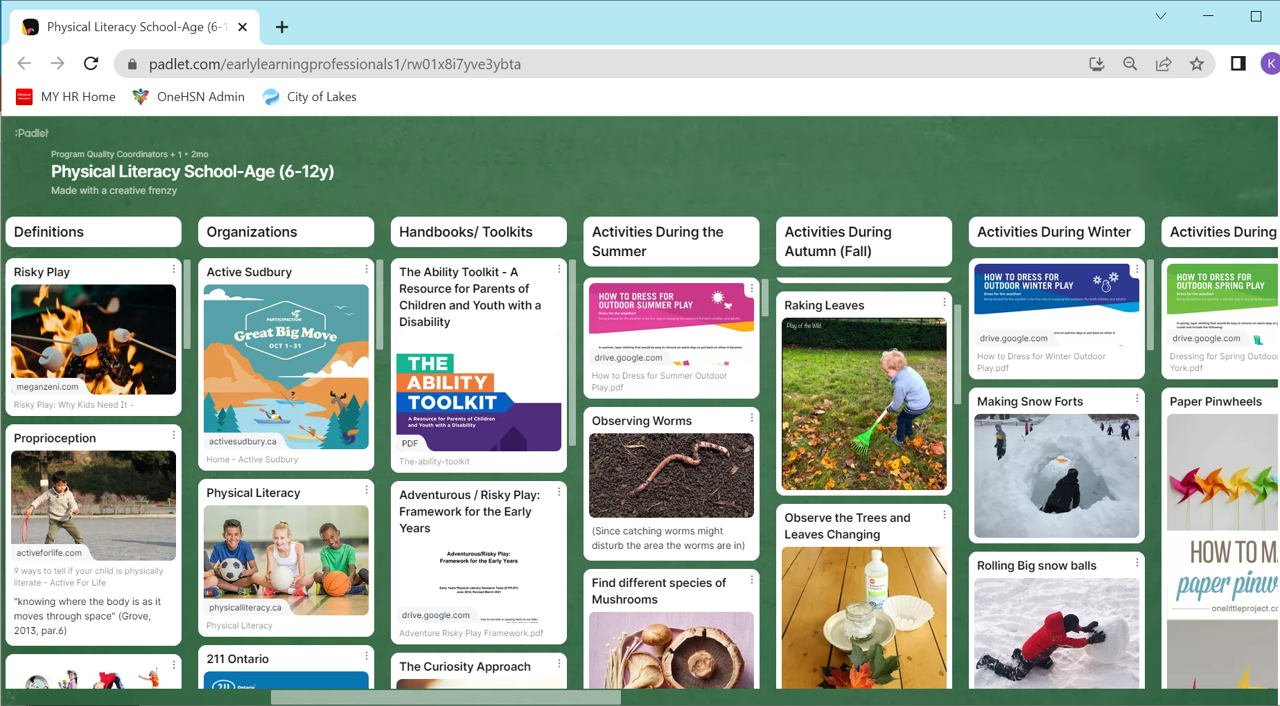Open the Making Snow Forts image
Image resolution: width=1280 pixels, height=706 pixels.
(x=1056, y=476)
